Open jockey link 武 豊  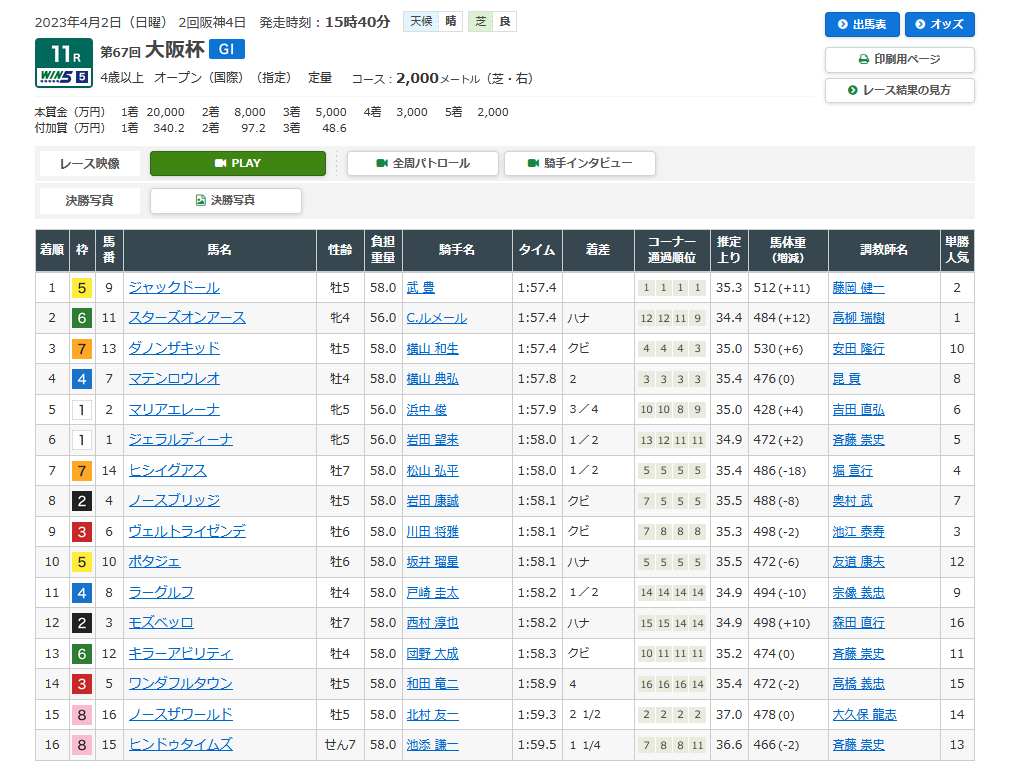[x=421, y=288]
